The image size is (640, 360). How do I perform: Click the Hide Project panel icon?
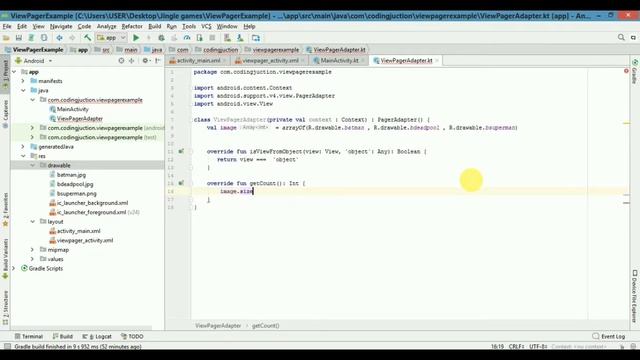point(158,61)
